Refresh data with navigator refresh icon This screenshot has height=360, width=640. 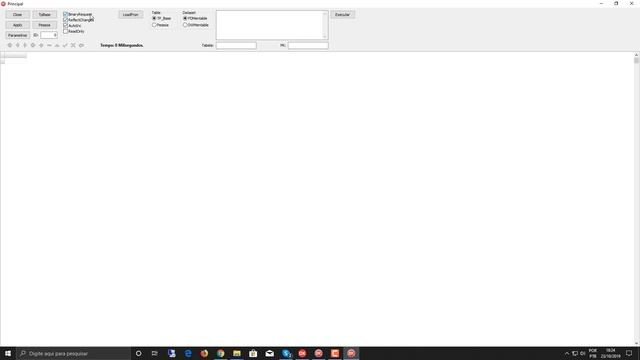(x=81, y=45)
